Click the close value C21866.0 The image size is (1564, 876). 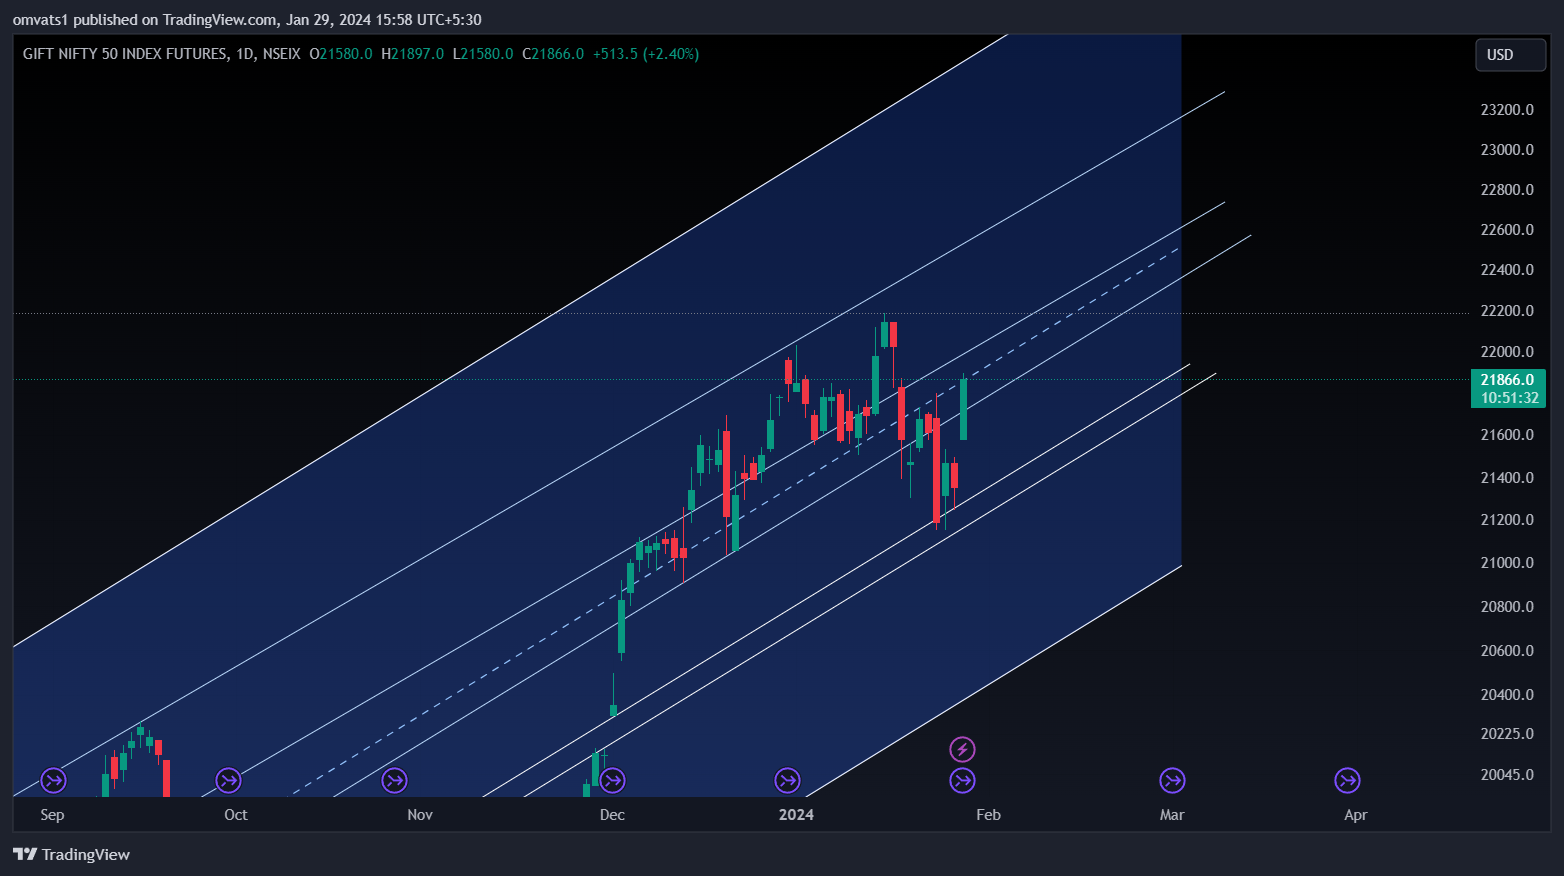point(553,54)
